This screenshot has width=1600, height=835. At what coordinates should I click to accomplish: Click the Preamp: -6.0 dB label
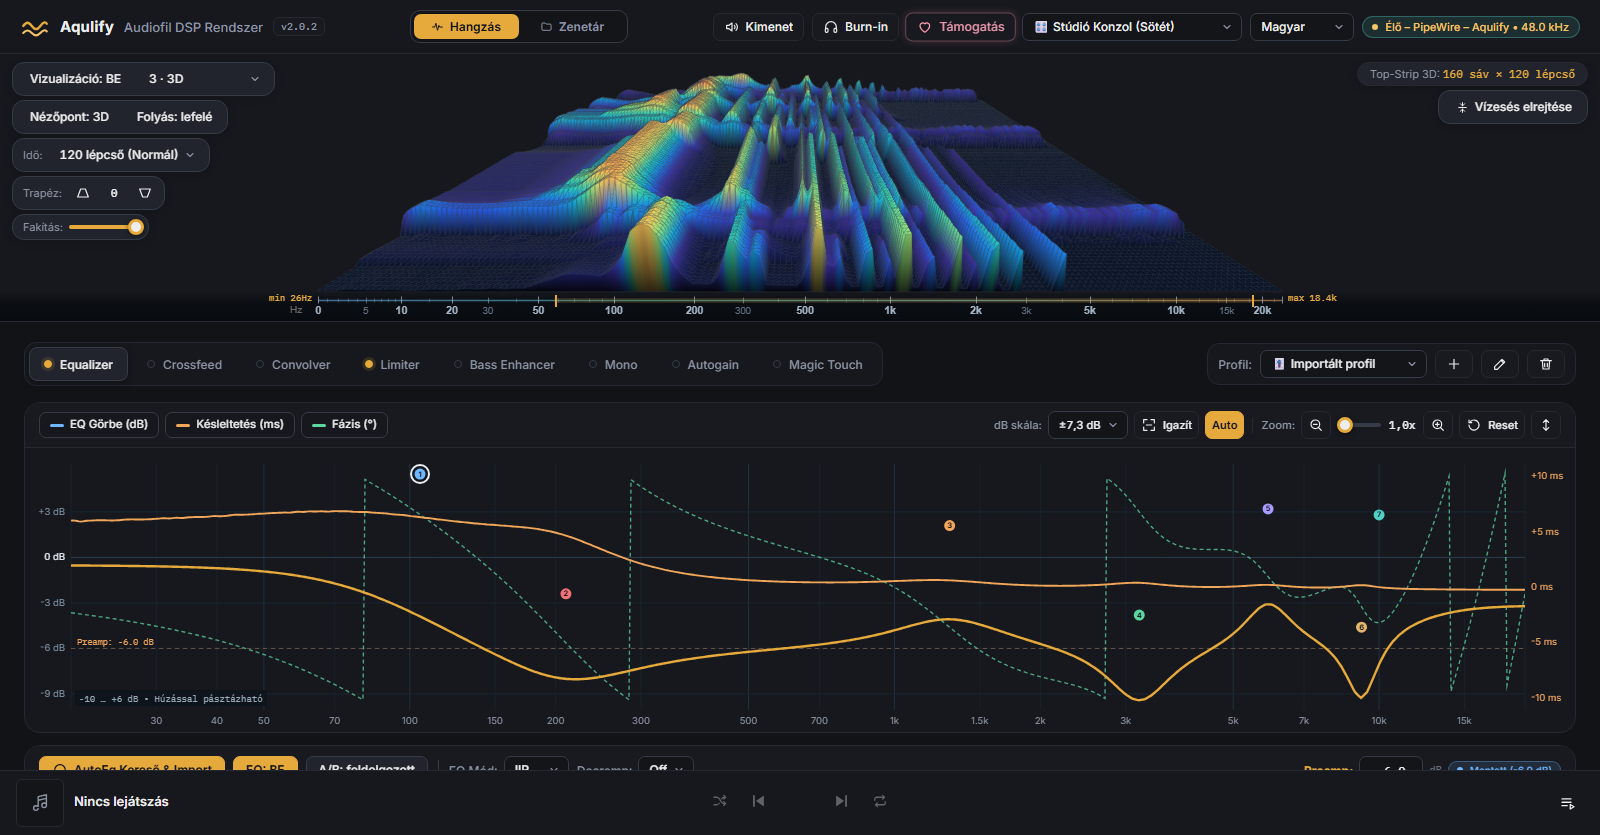115,642
